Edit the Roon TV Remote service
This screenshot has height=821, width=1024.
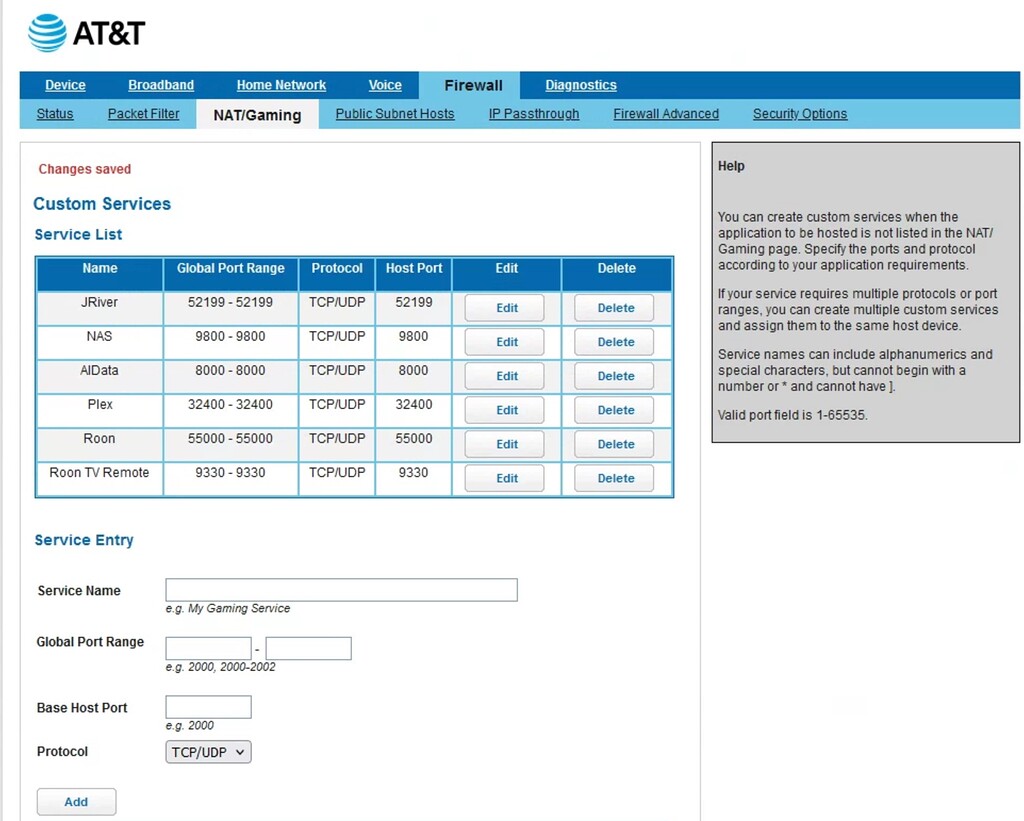pos(504,477)
